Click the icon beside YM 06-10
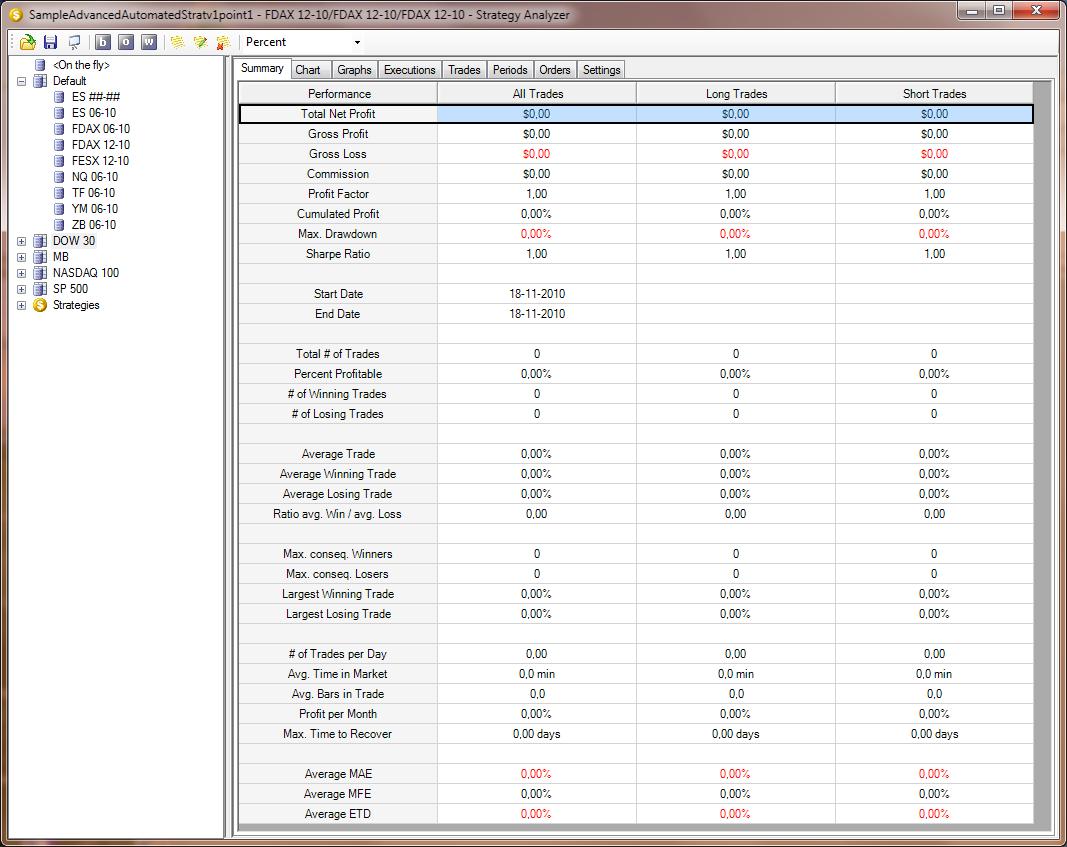The height and width of the screenshot is (847, 1067). [x=59, y=209]
